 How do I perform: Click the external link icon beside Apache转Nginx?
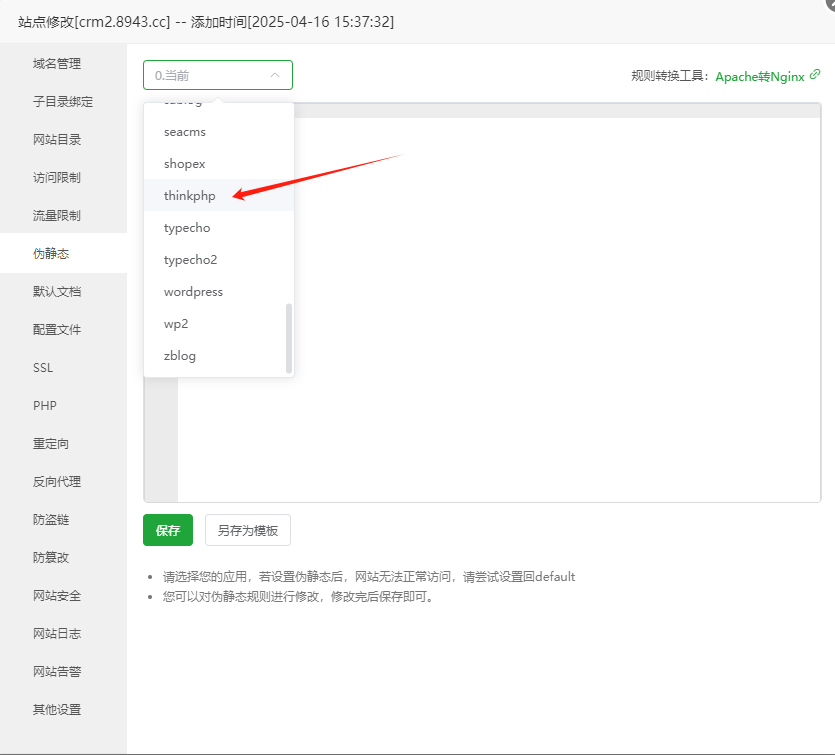815,75
